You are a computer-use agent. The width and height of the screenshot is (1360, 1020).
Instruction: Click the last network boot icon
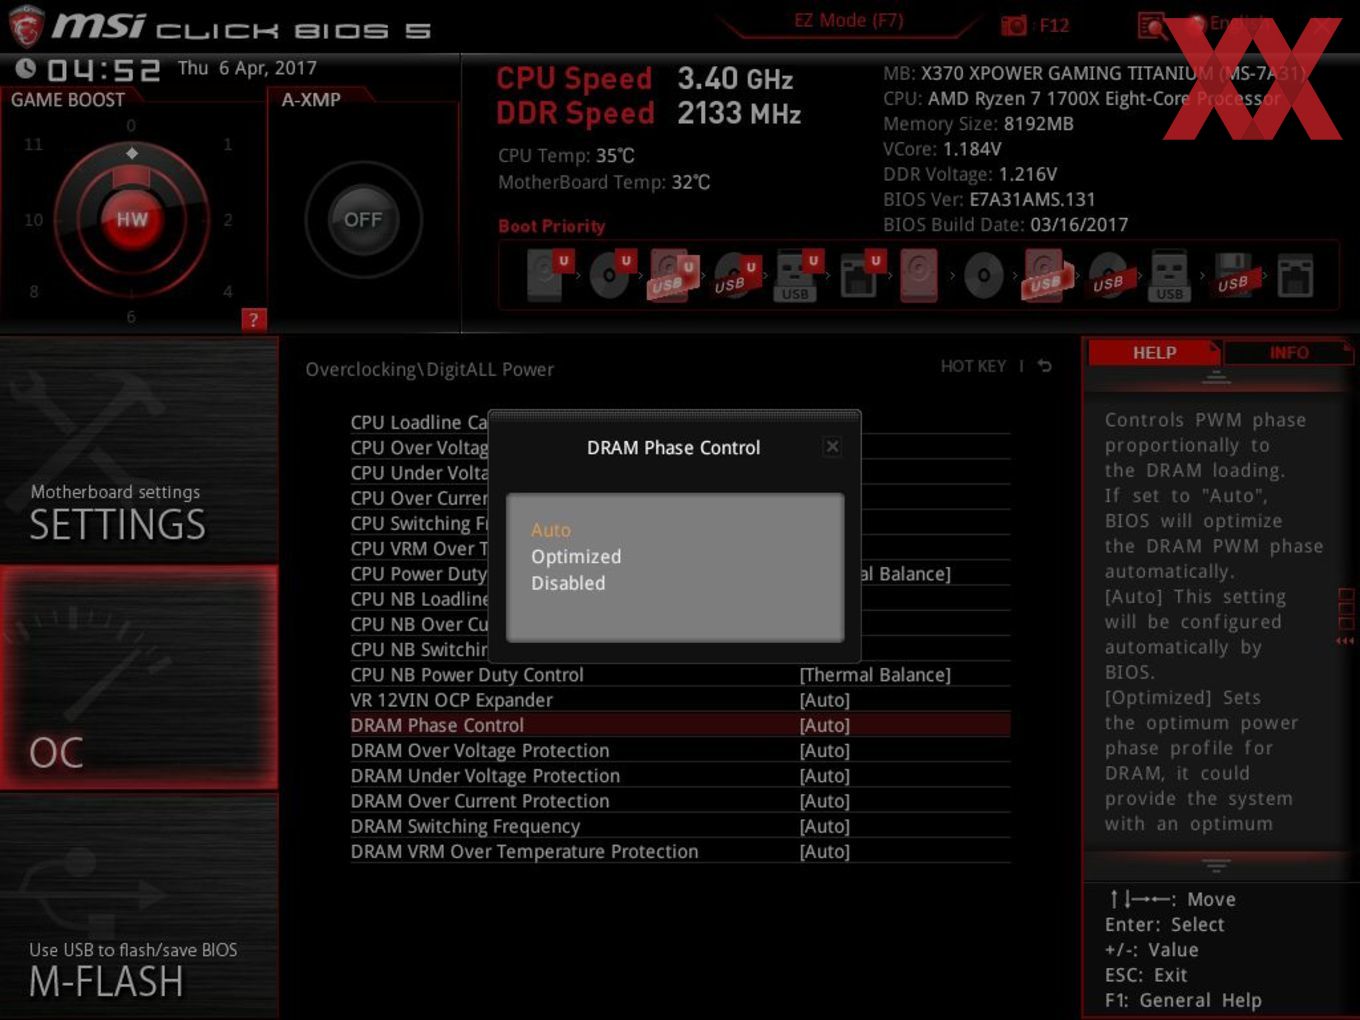click(1295, 276)
